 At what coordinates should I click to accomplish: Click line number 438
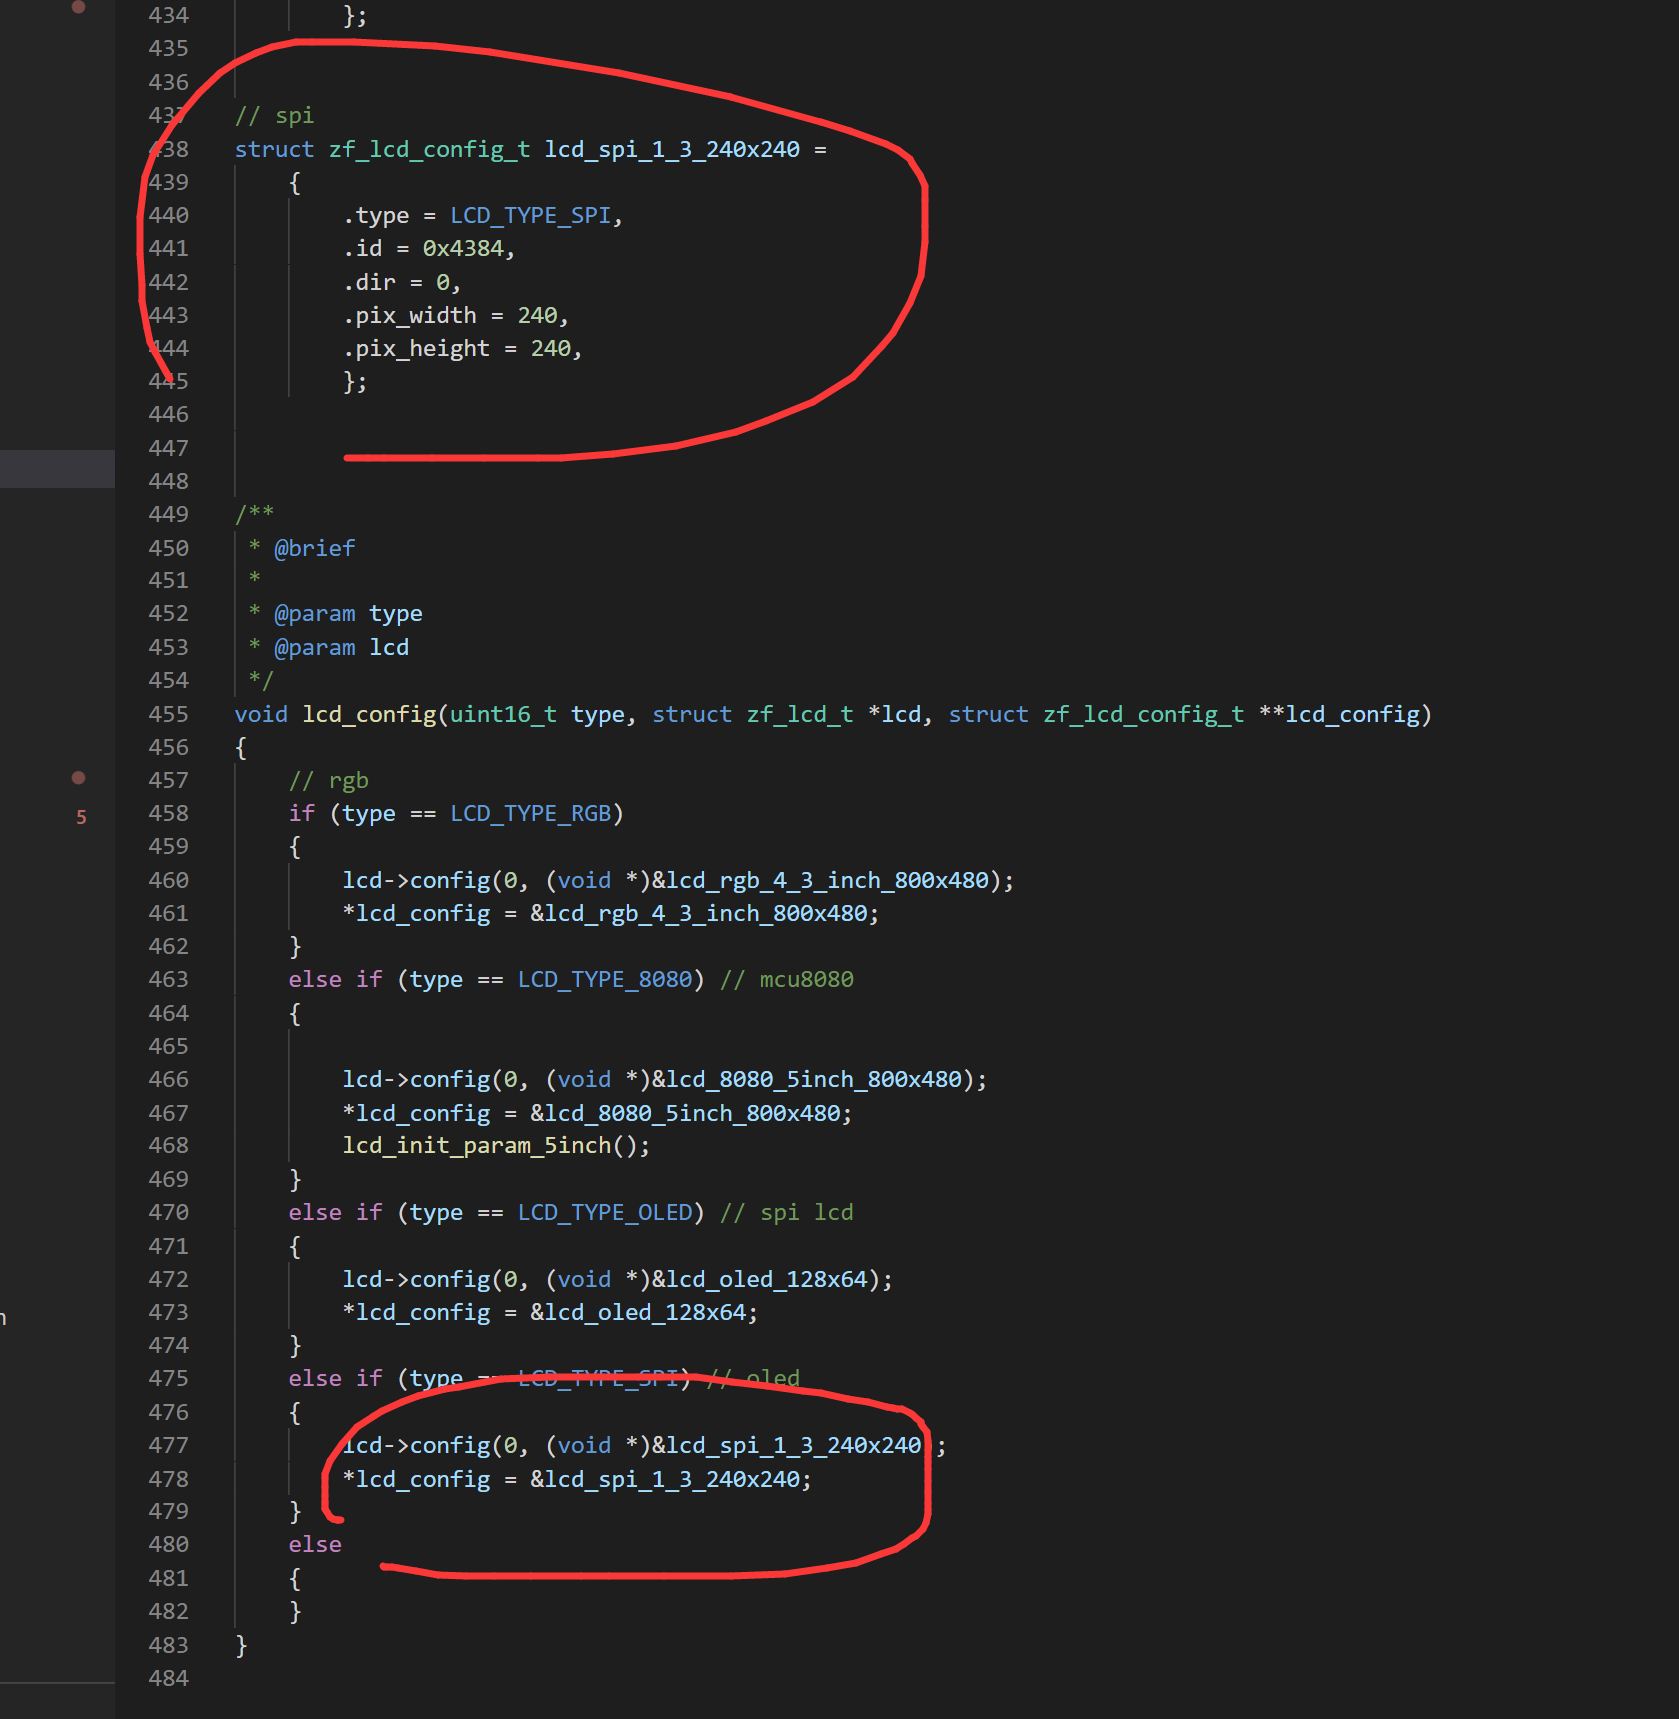pyautogui.click(x=168, y=149)
